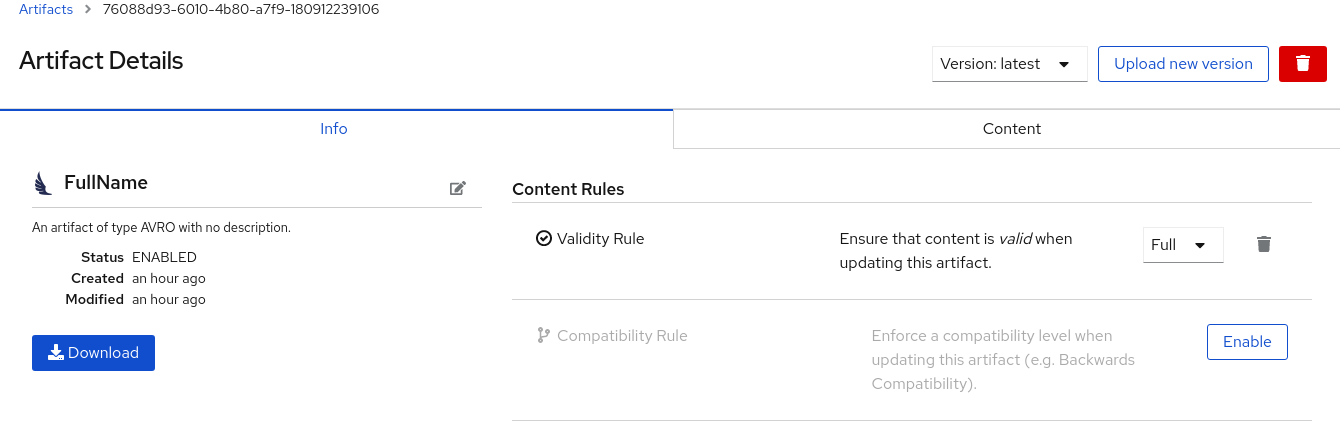
Task: Click the ENABLED status value
Action: point(164,257)
